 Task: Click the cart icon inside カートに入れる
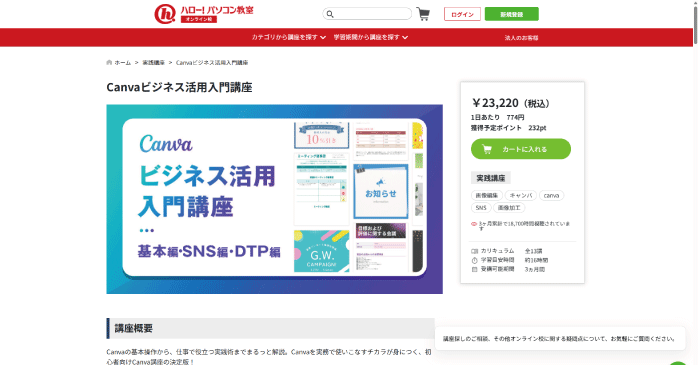coord(487,149)
